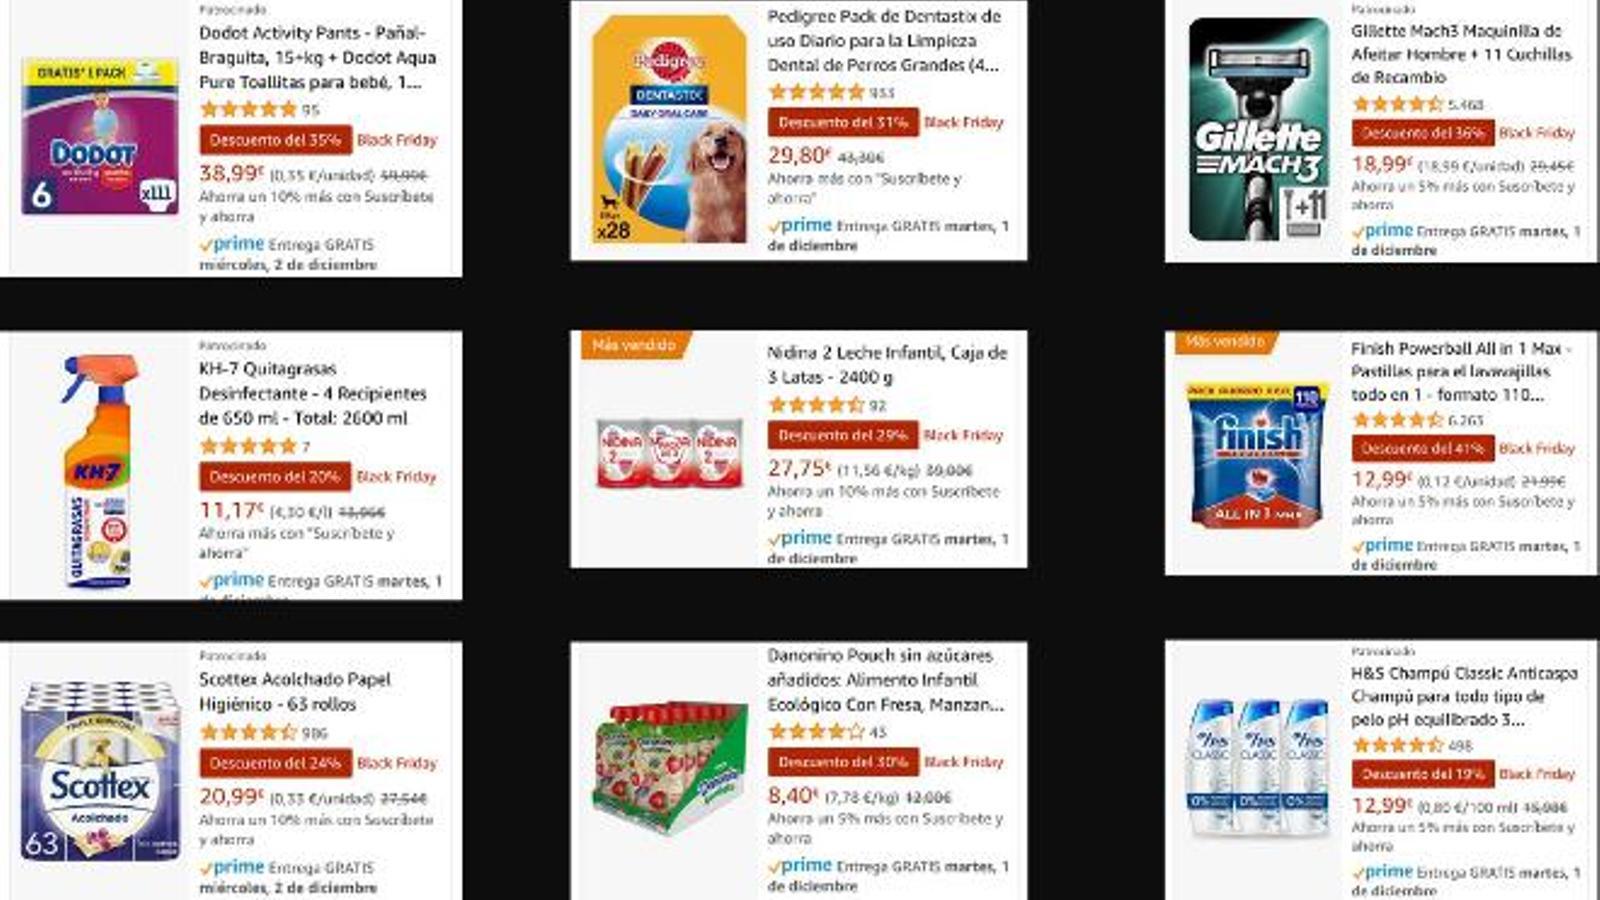Screen dimensions: 1600x900
Task: Click the Finish Powerball All in 1 title
Action: click(1460, 371)
